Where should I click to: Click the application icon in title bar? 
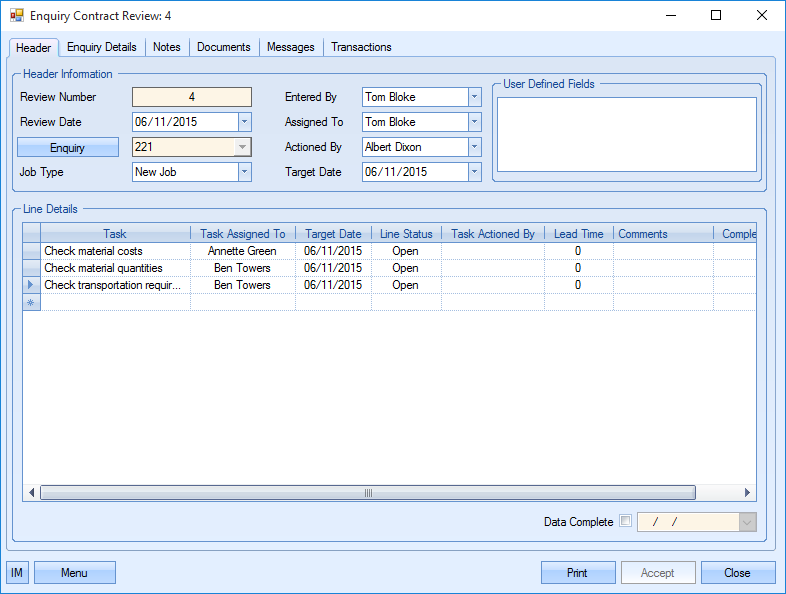point(16,16)
